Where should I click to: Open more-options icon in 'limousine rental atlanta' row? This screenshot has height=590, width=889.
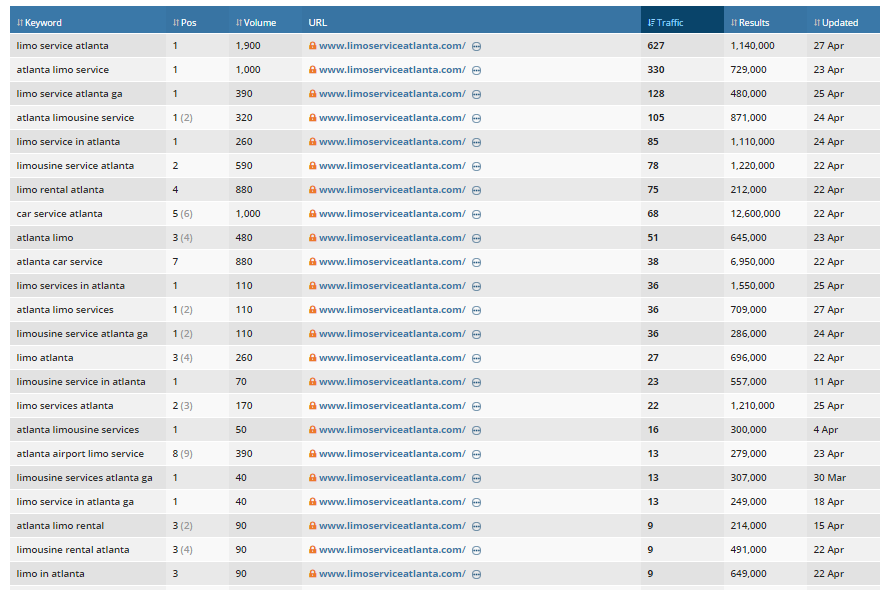tap(477, 550)
